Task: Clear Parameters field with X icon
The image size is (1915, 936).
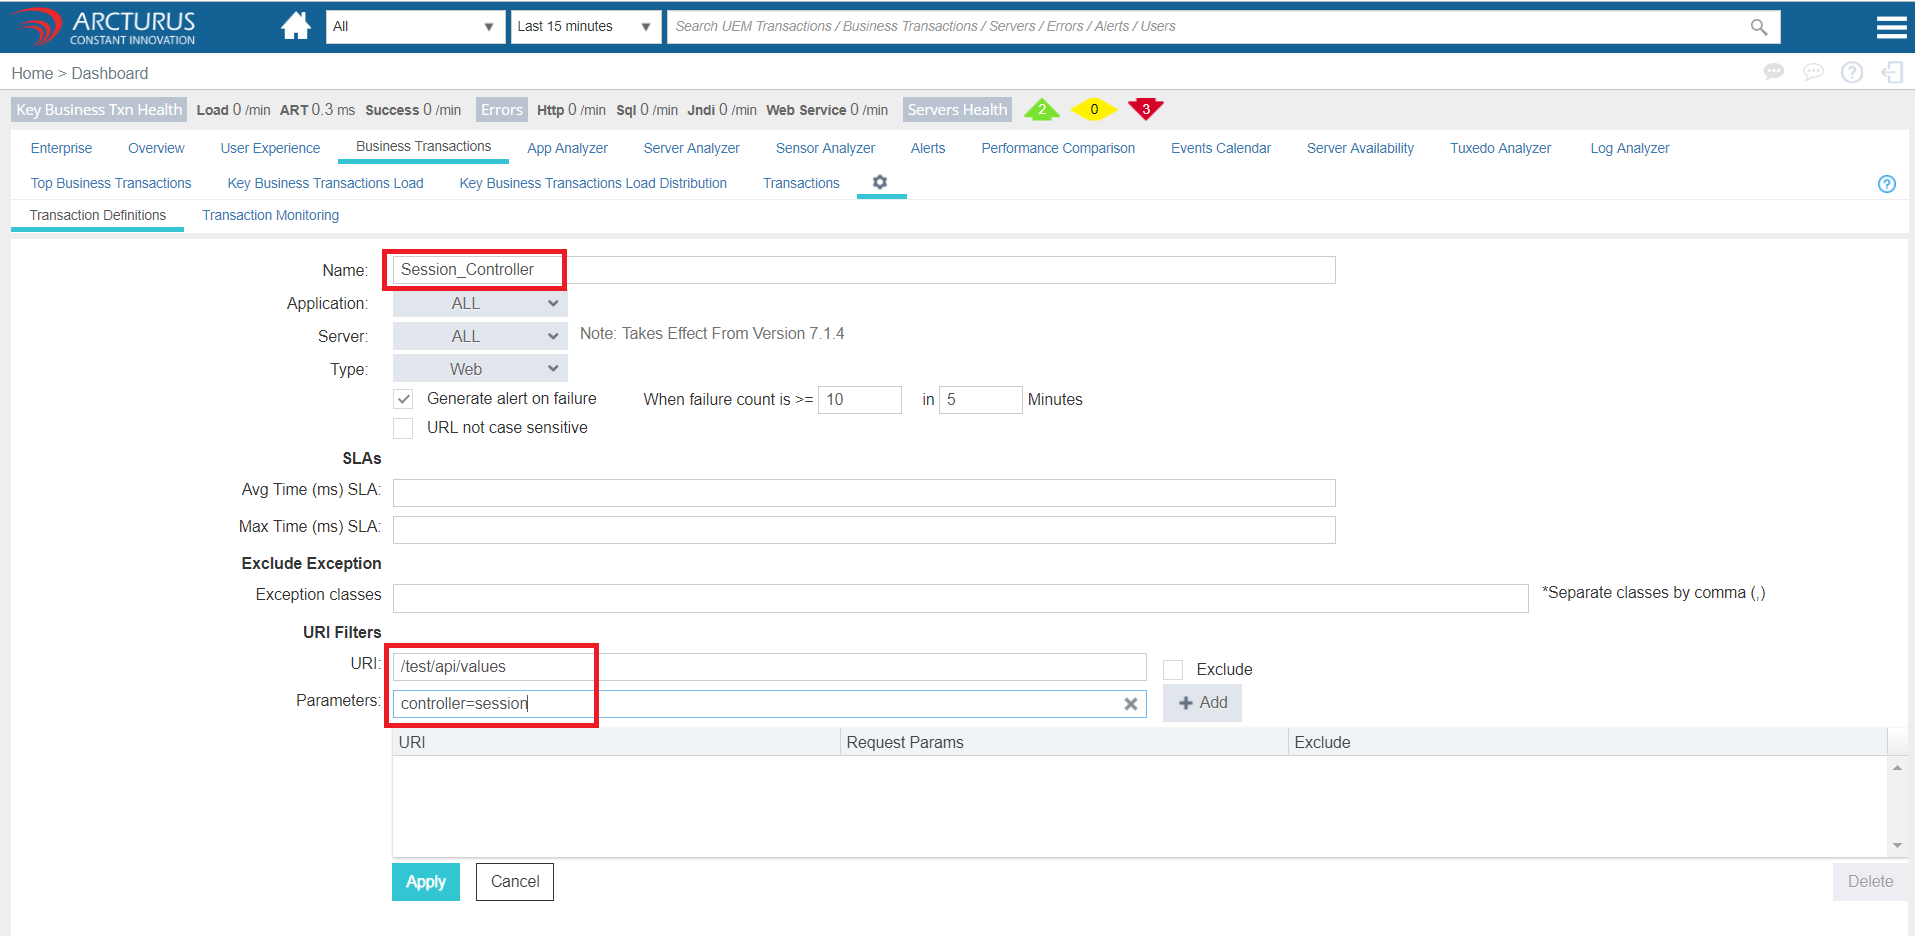Action: [1130, 704]
